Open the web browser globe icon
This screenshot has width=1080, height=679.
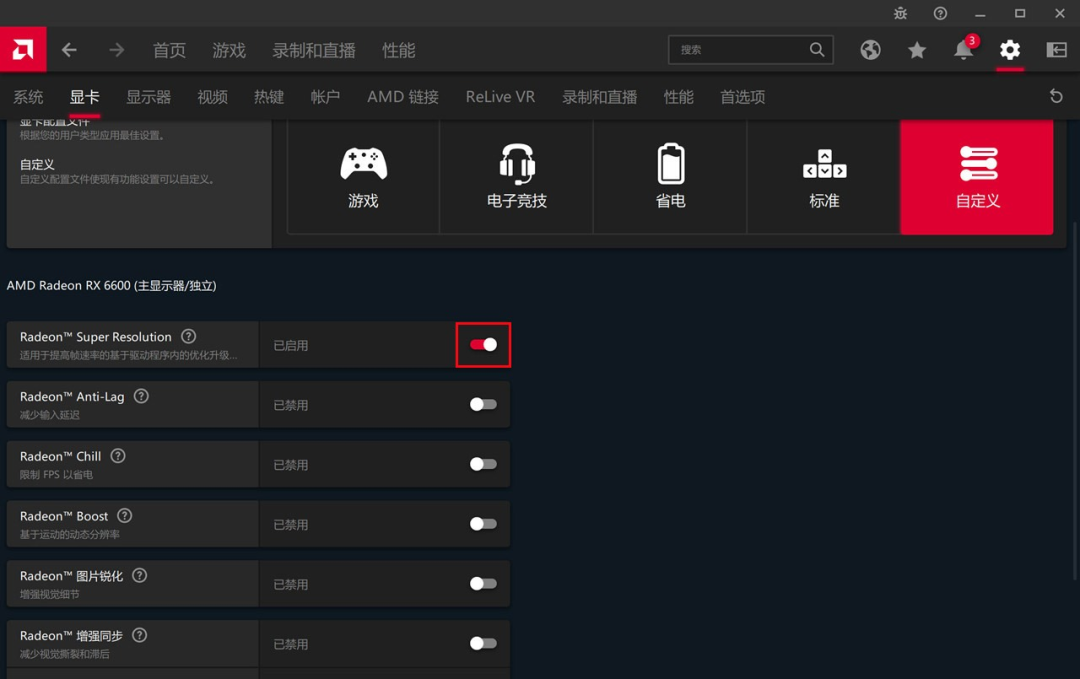click(x=870, y=50)
